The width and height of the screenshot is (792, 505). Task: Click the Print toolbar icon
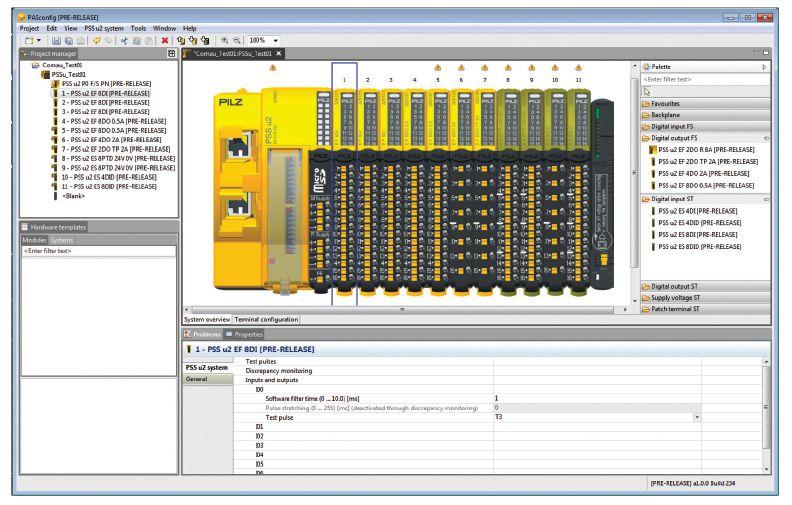(80, 40)
